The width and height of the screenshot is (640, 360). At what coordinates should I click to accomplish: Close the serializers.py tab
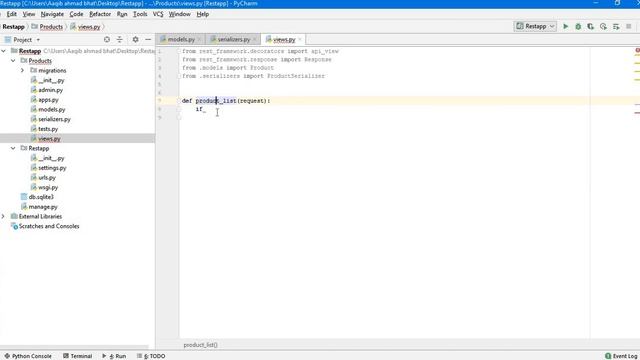(x=255, y=40)
